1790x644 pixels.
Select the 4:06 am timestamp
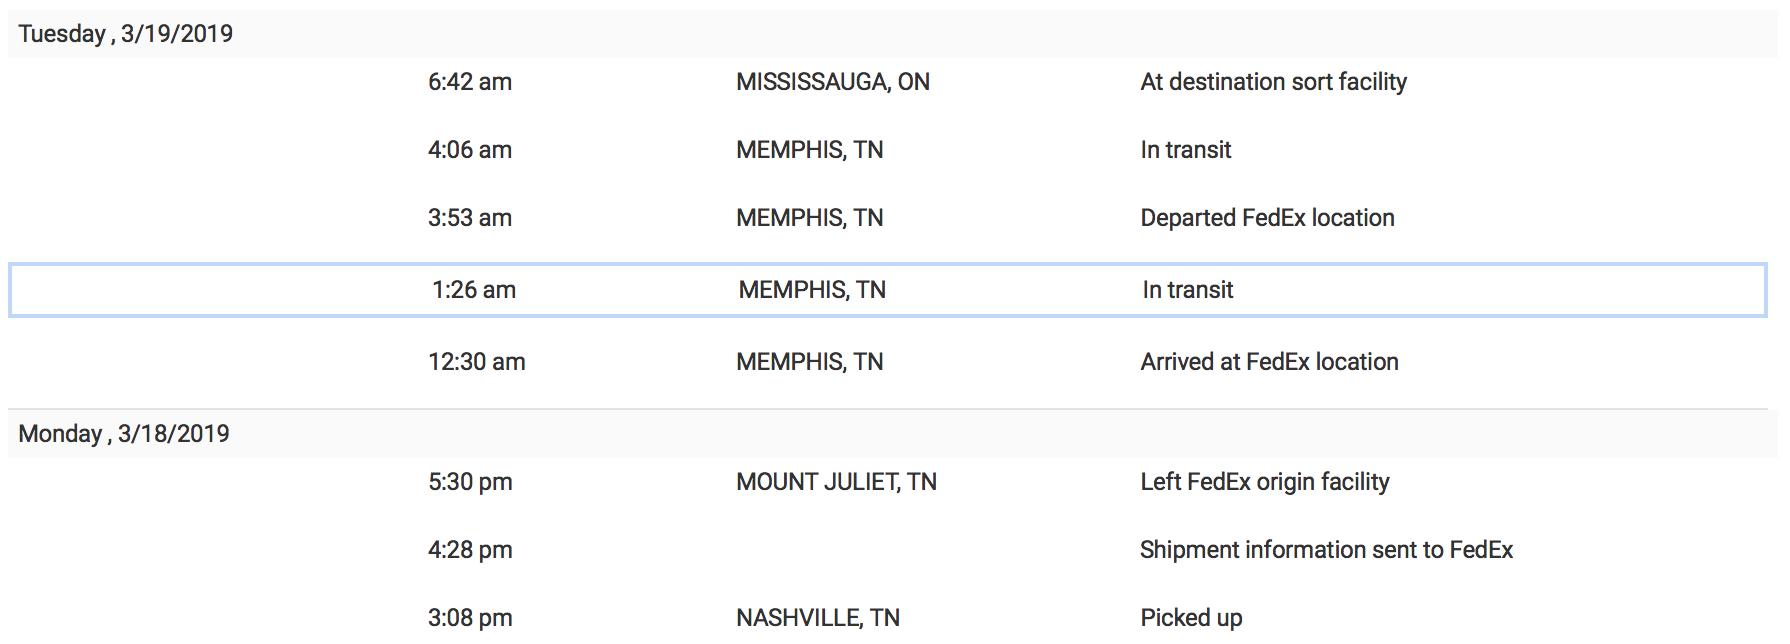pos(470,150)
